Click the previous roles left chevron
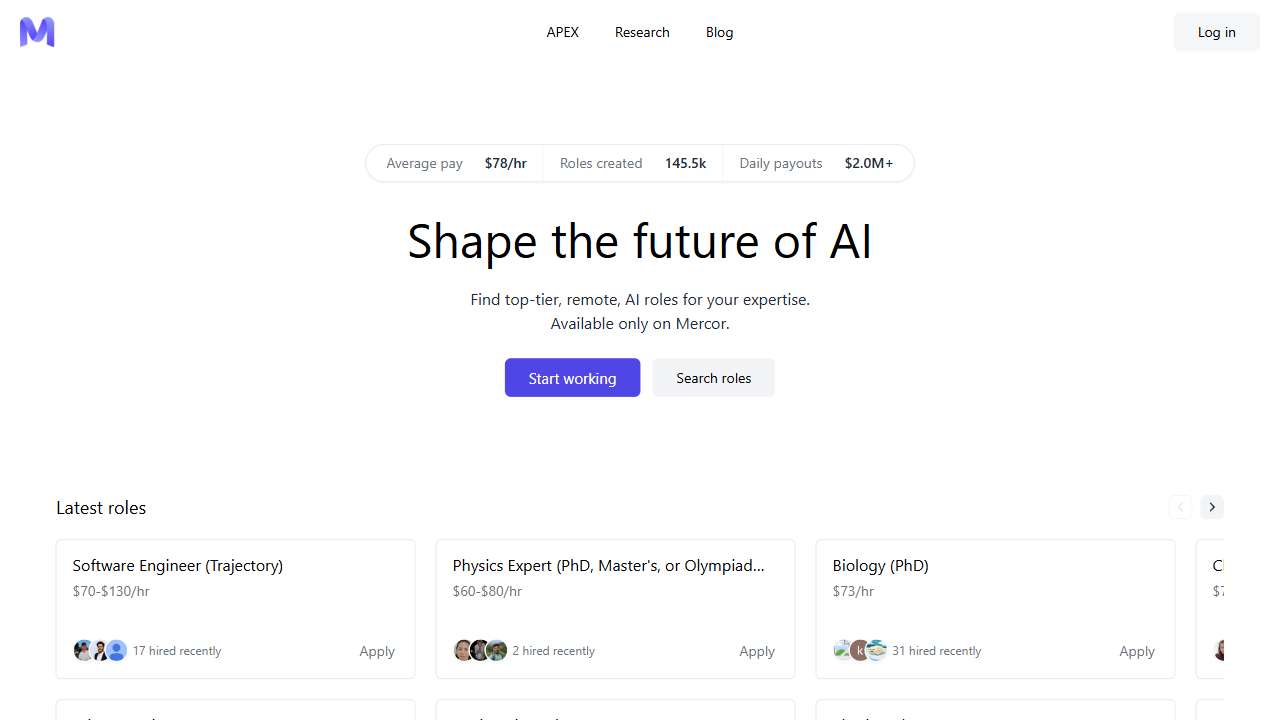 pyautogui.click(x=1180, y=507)
